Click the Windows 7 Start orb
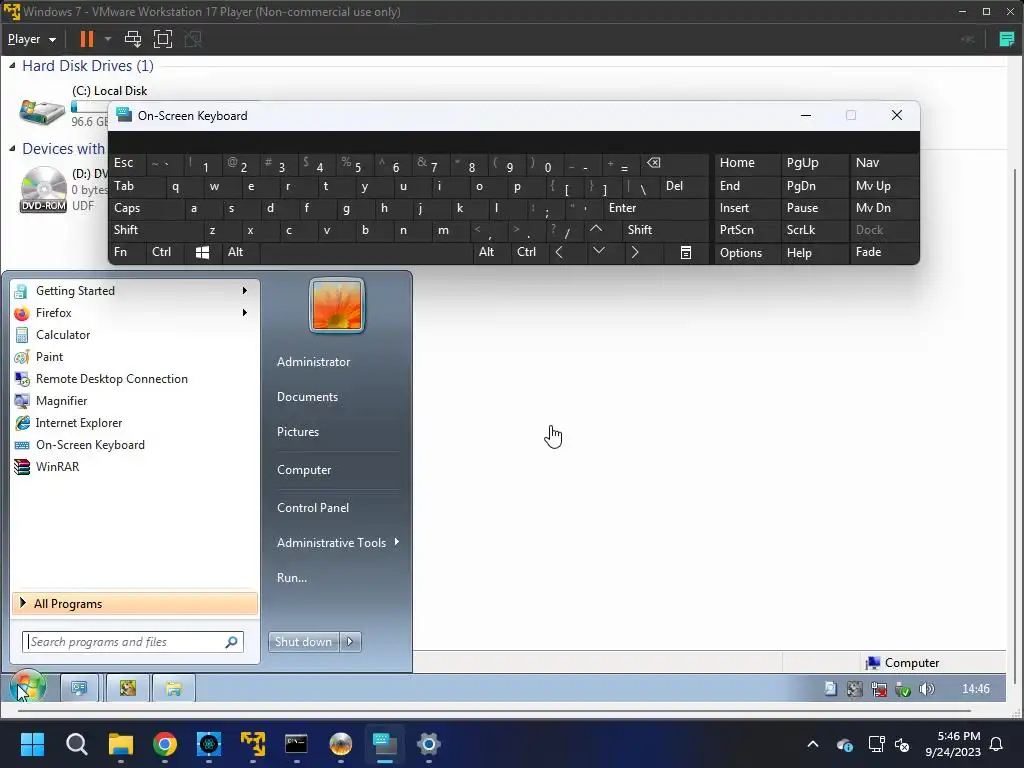 [x=27, y=688]
